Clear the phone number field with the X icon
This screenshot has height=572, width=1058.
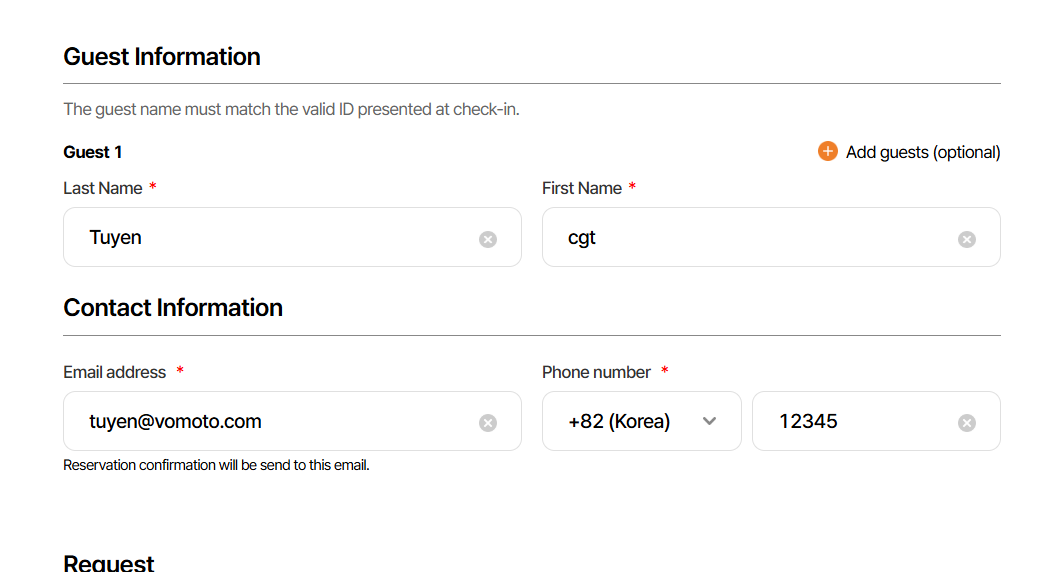967,423
